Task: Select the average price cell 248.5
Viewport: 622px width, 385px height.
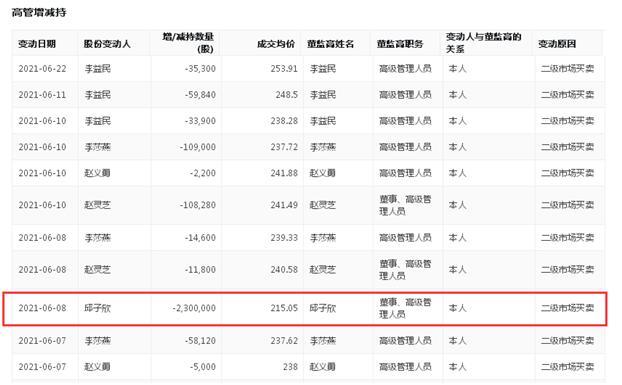Action: click(287, 95)
